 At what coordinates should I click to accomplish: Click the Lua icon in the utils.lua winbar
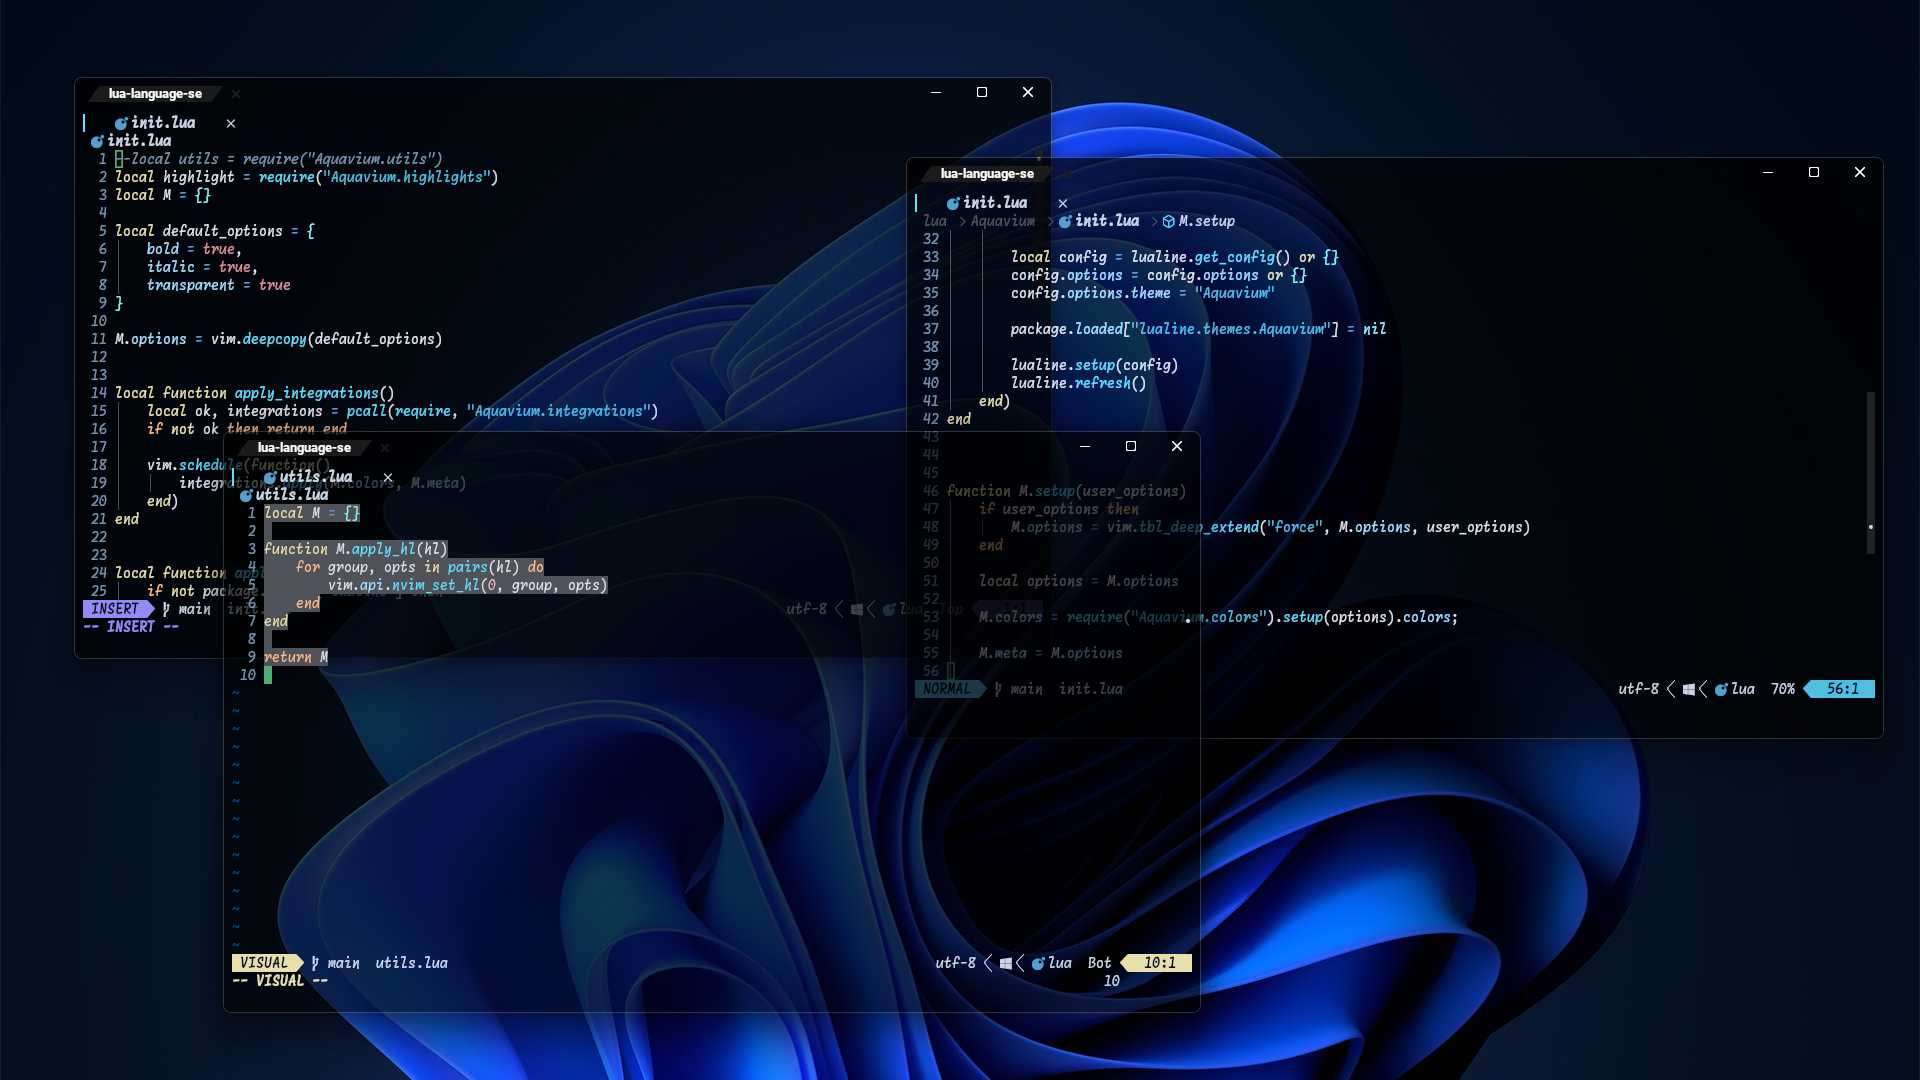coord(246,495)
